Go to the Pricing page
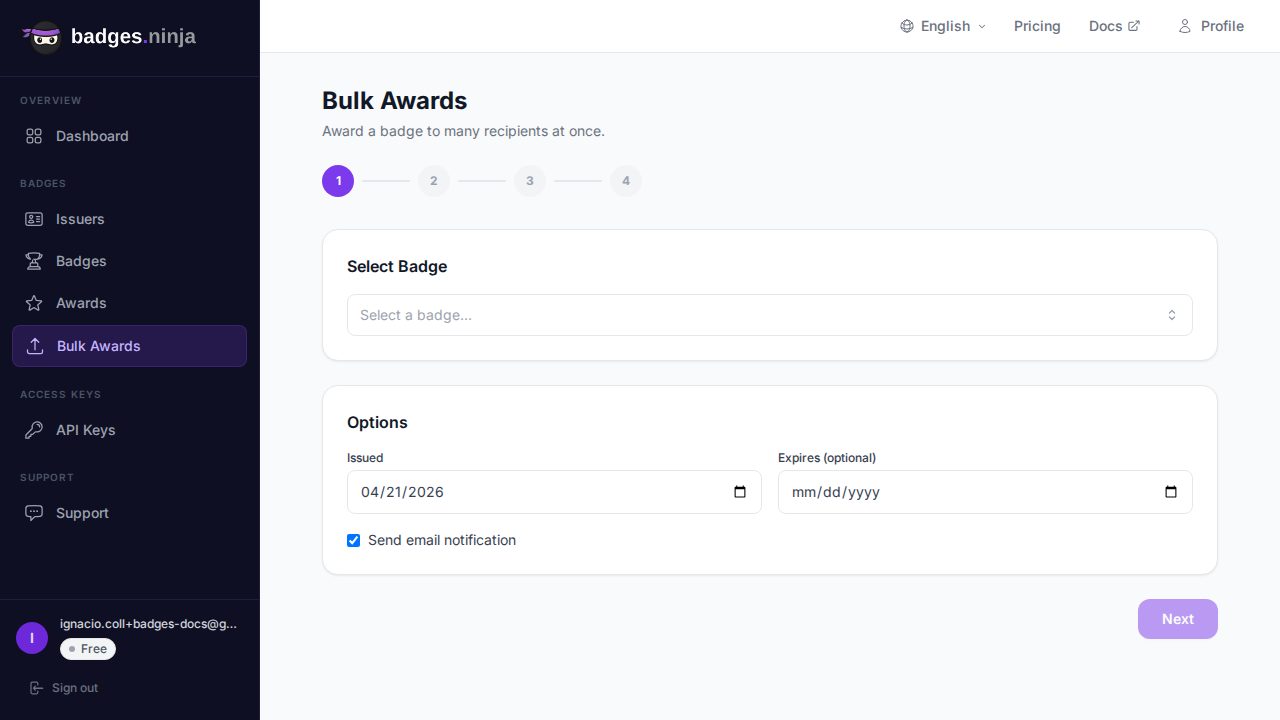The image size is (1280, 720). 1037,26
